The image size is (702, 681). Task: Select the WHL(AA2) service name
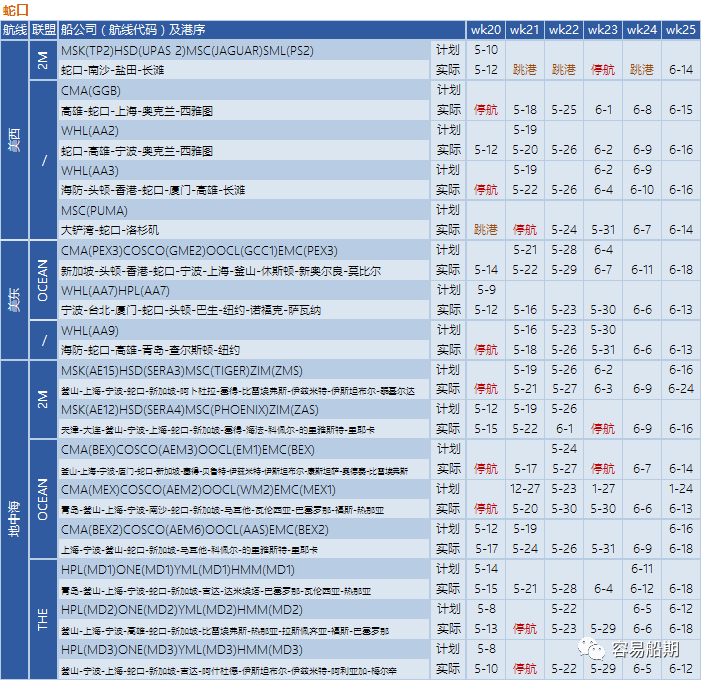click(x=90, y=131)
